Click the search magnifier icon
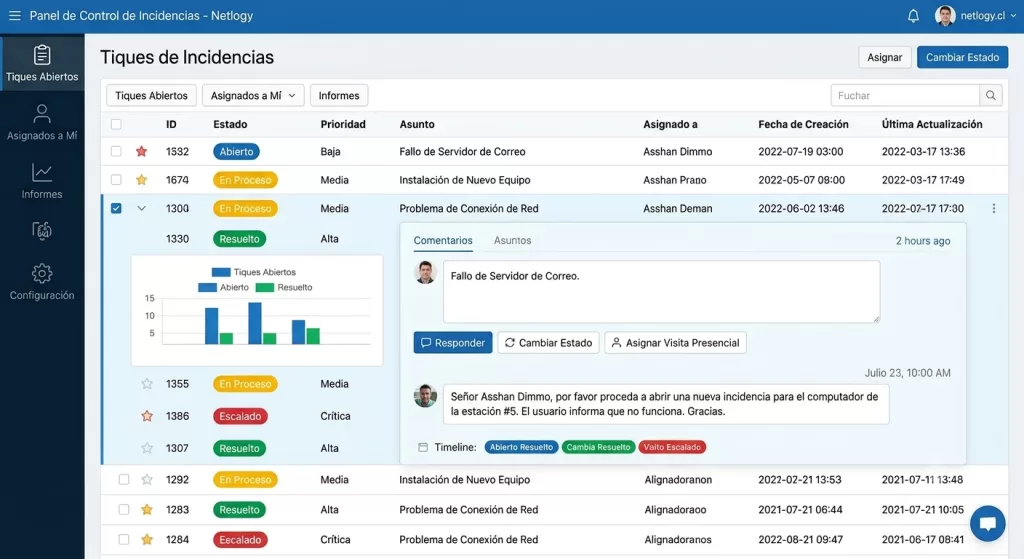The width and height of the screenshot is (1024, 559). coord(991,95)
